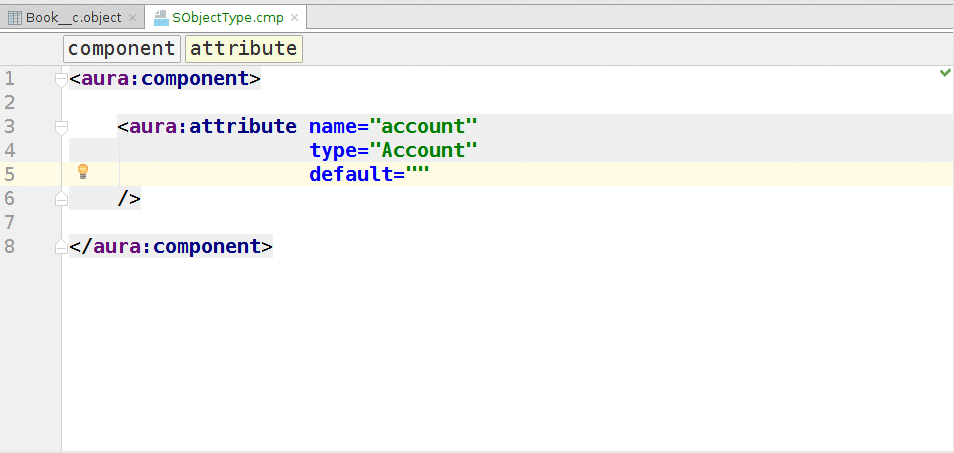Click the name value "account"
The image size is (954, 453).
click(x=423, y=126)
